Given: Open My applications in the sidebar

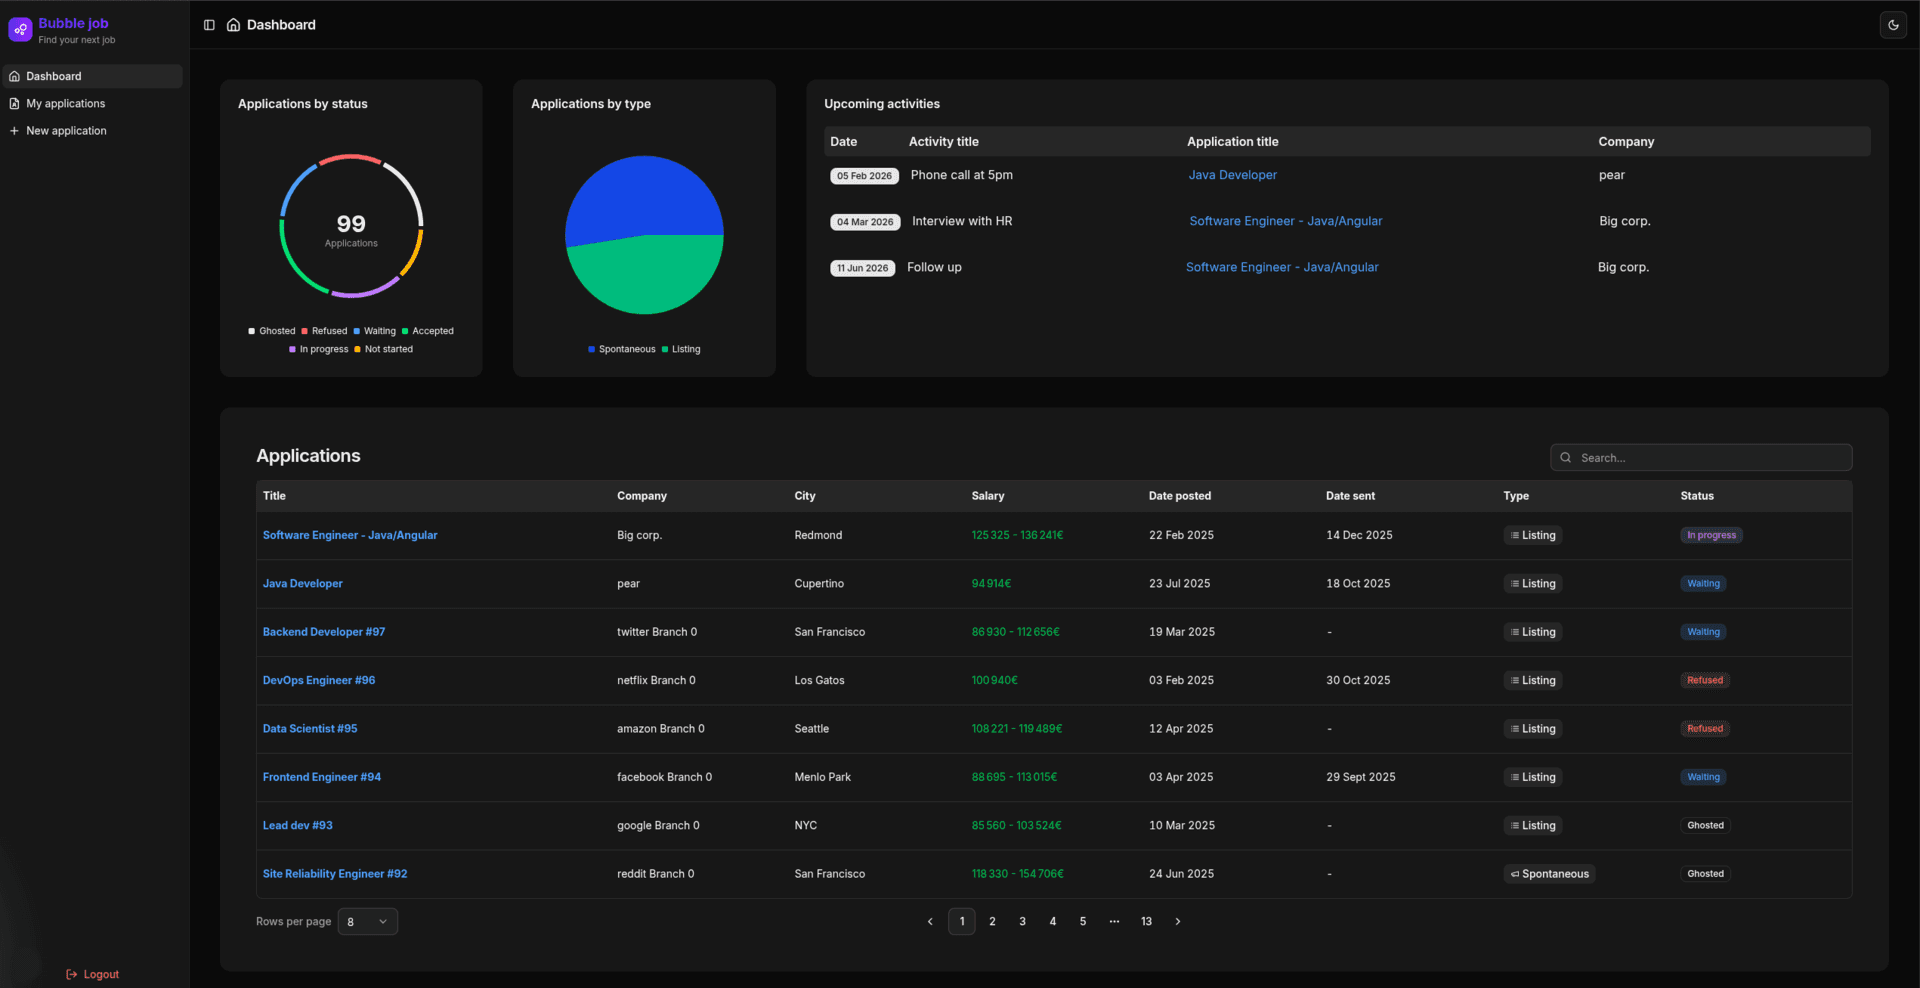Looking at the screenshot, I should pos(66,104).
